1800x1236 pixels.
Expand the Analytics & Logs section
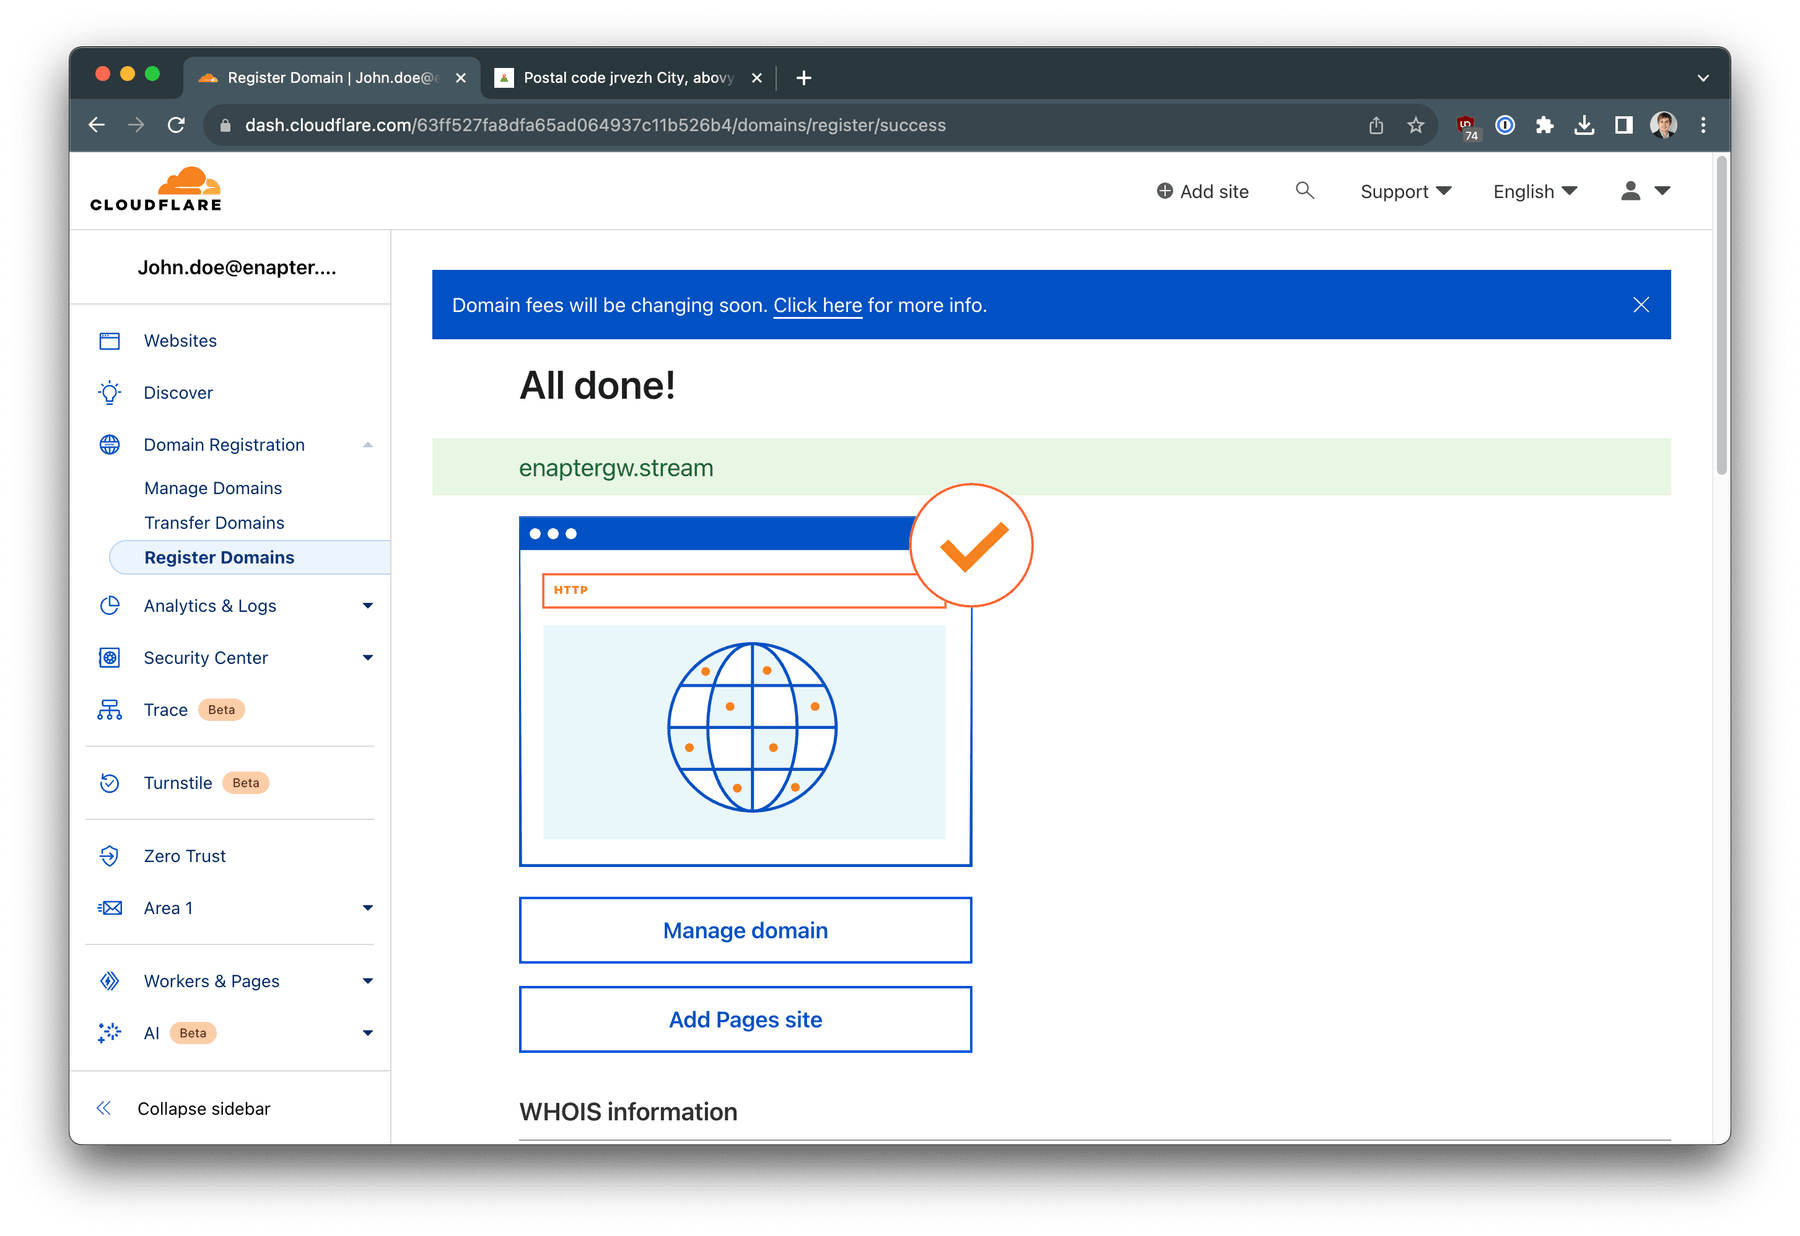pyautogui.click(x=368, y=605)
